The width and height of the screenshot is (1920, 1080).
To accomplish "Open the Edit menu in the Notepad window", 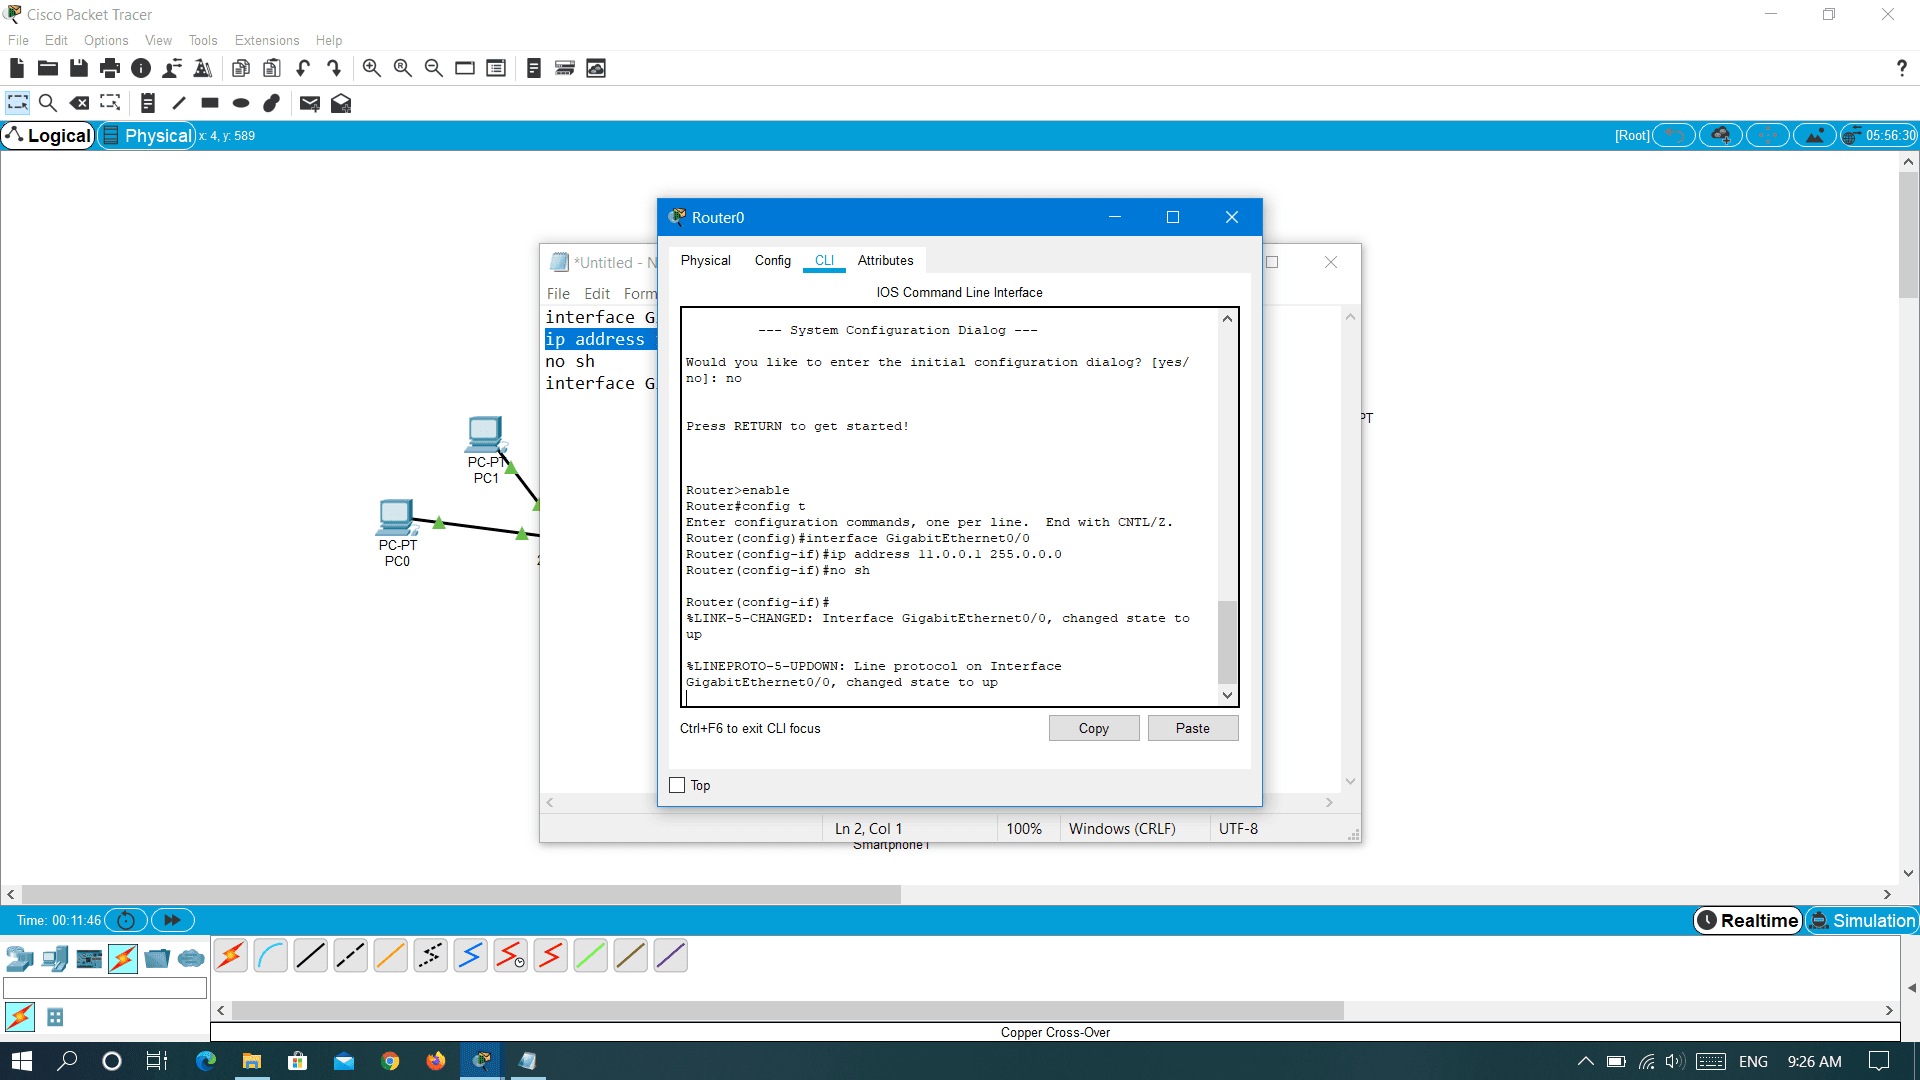I will pyautogui.click(x=597, y=293).
